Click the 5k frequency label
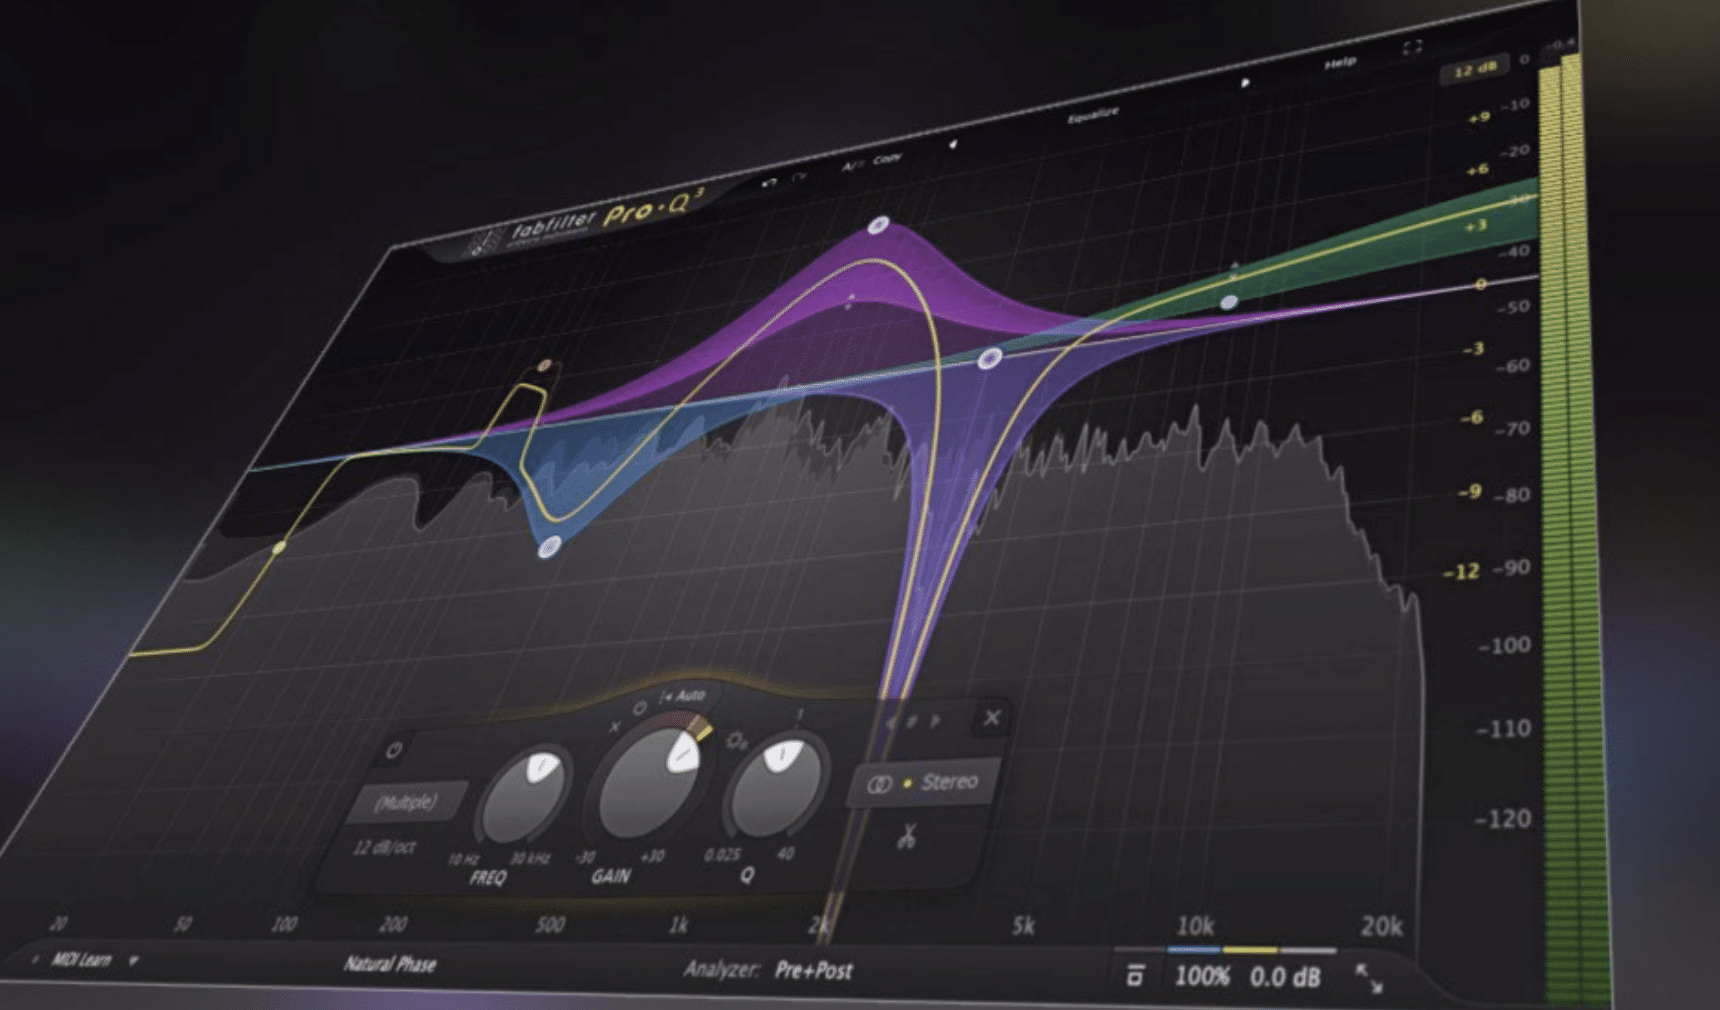This screenshot has width=1720, height=1010. (x=1023, y=926)
